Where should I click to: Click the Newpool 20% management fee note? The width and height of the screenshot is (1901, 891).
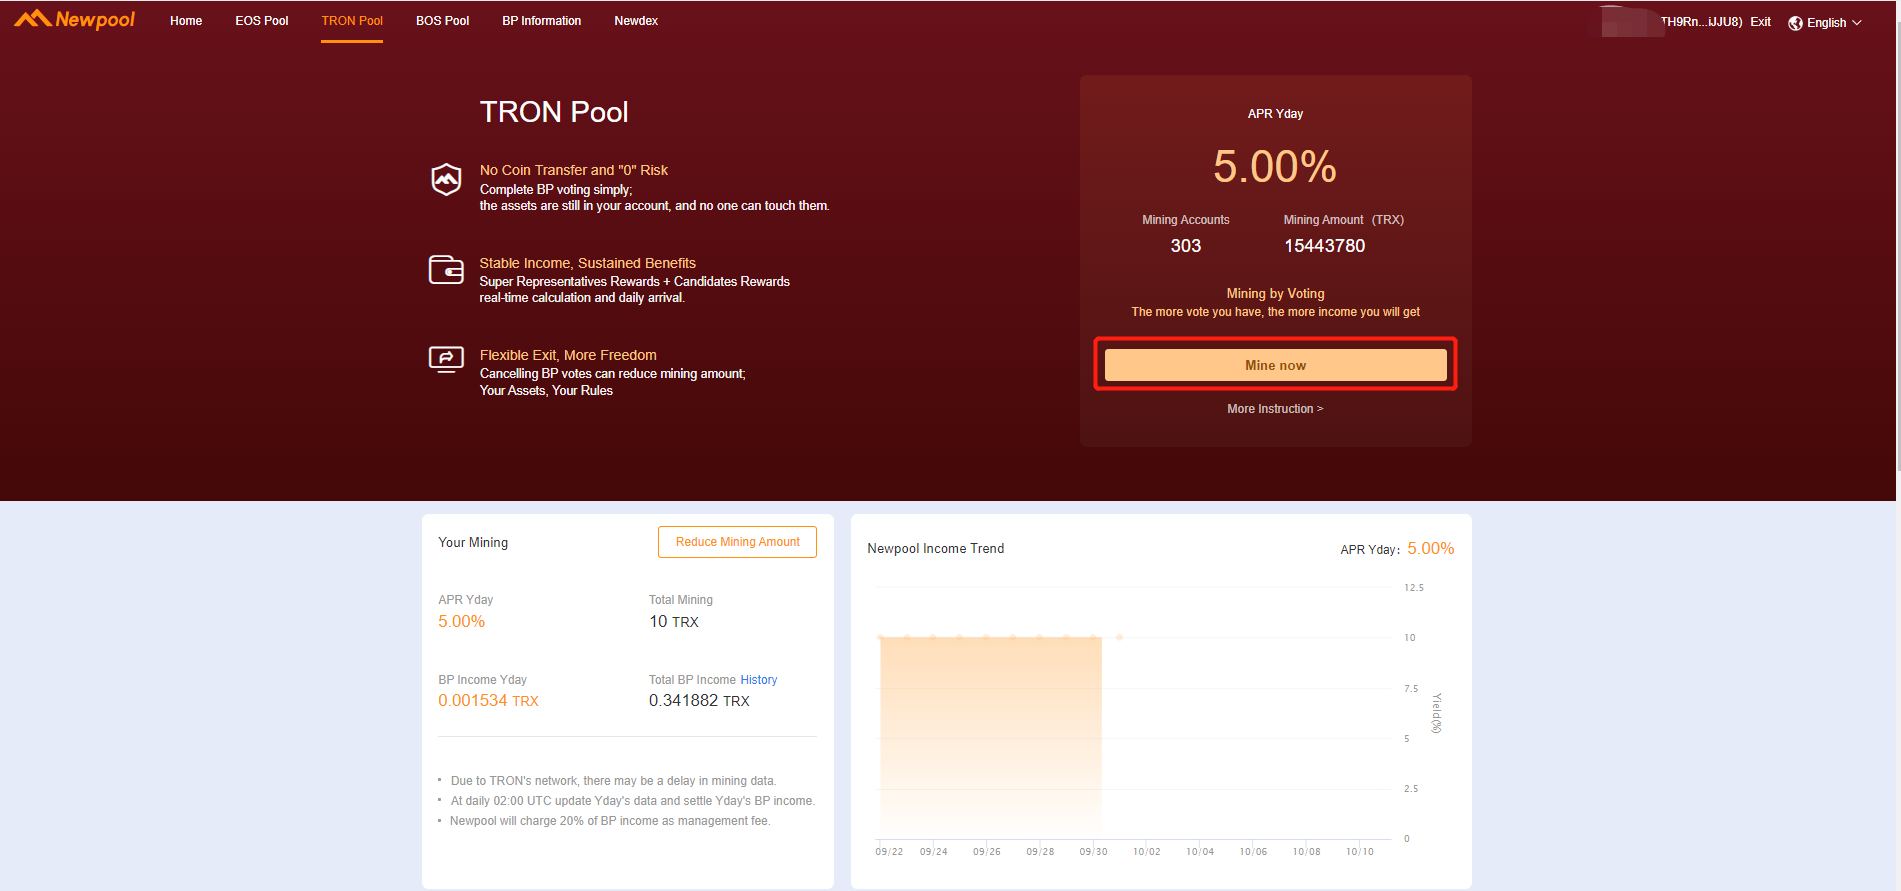coord(610,821)
